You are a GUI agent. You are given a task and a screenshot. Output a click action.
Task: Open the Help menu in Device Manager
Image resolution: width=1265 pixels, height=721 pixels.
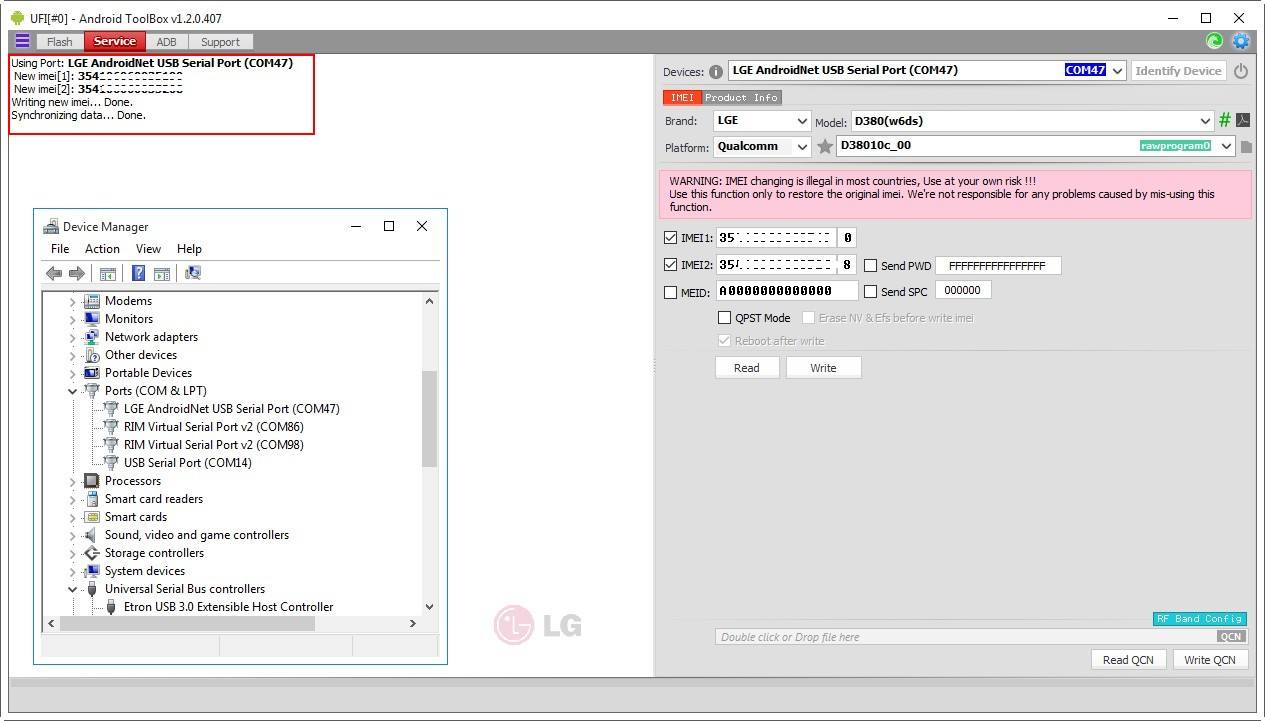189,249
